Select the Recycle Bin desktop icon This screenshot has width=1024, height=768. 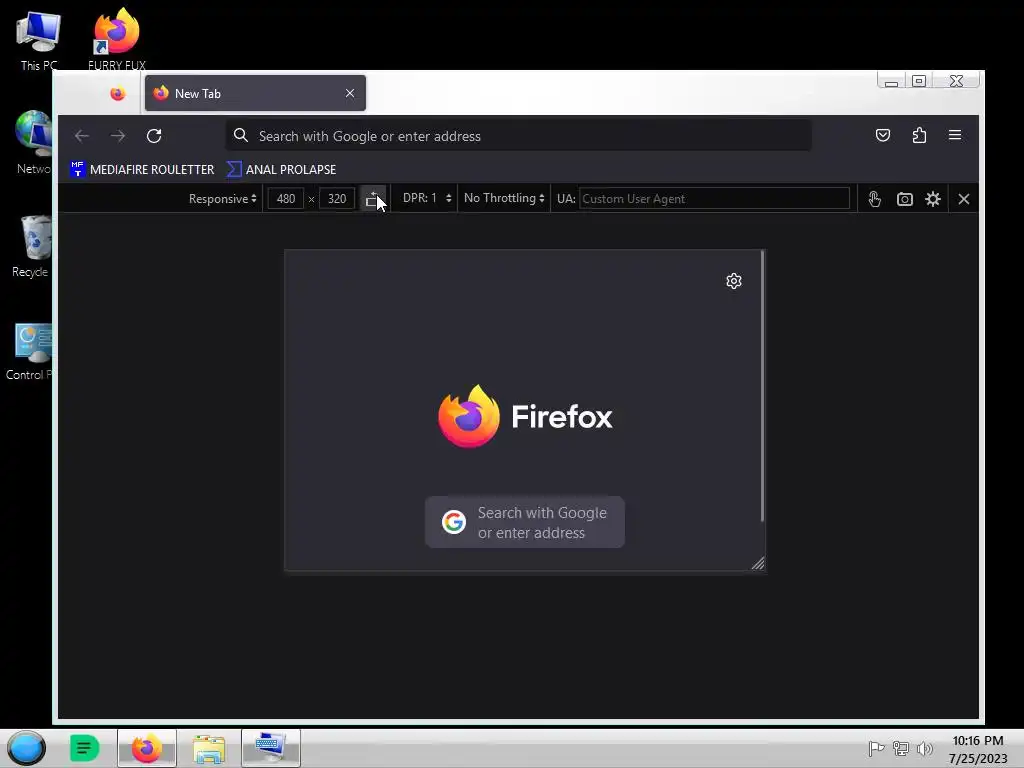coord(31,246)
